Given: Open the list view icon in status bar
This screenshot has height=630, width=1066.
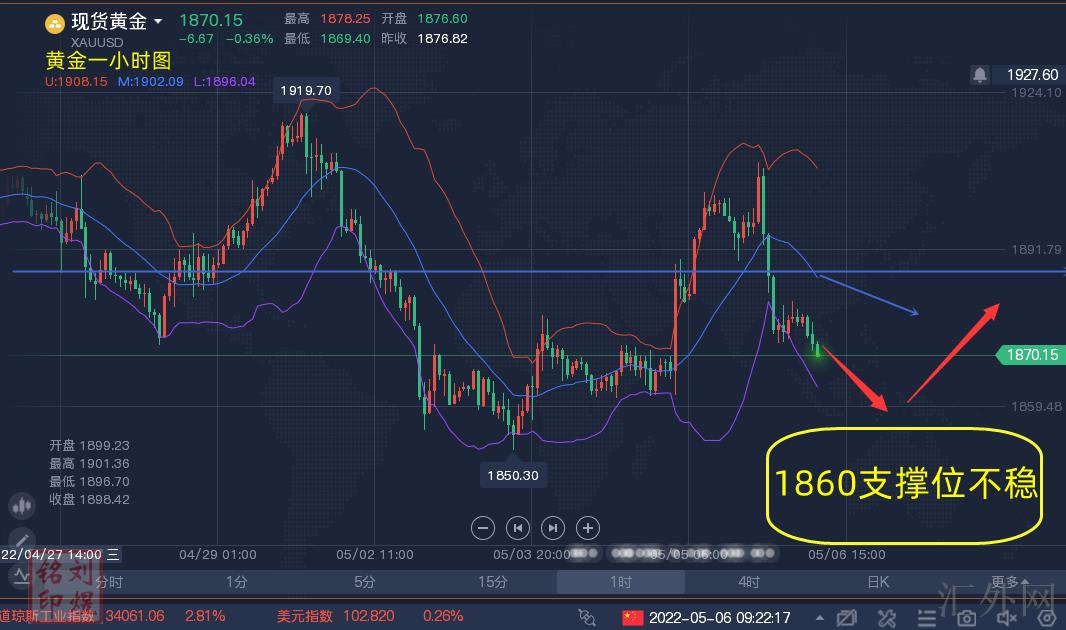Looking at the screenshot, I should (x=926, y=617).
